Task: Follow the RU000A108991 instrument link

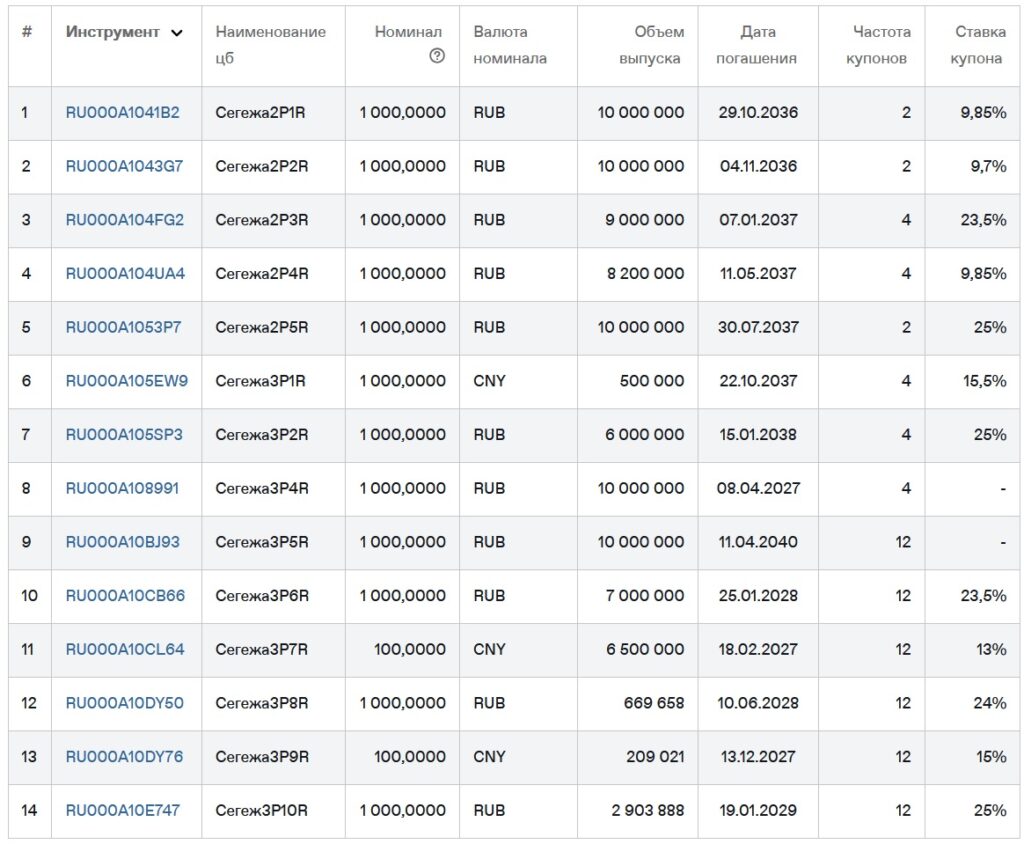Action: click(x=122, y=488)
